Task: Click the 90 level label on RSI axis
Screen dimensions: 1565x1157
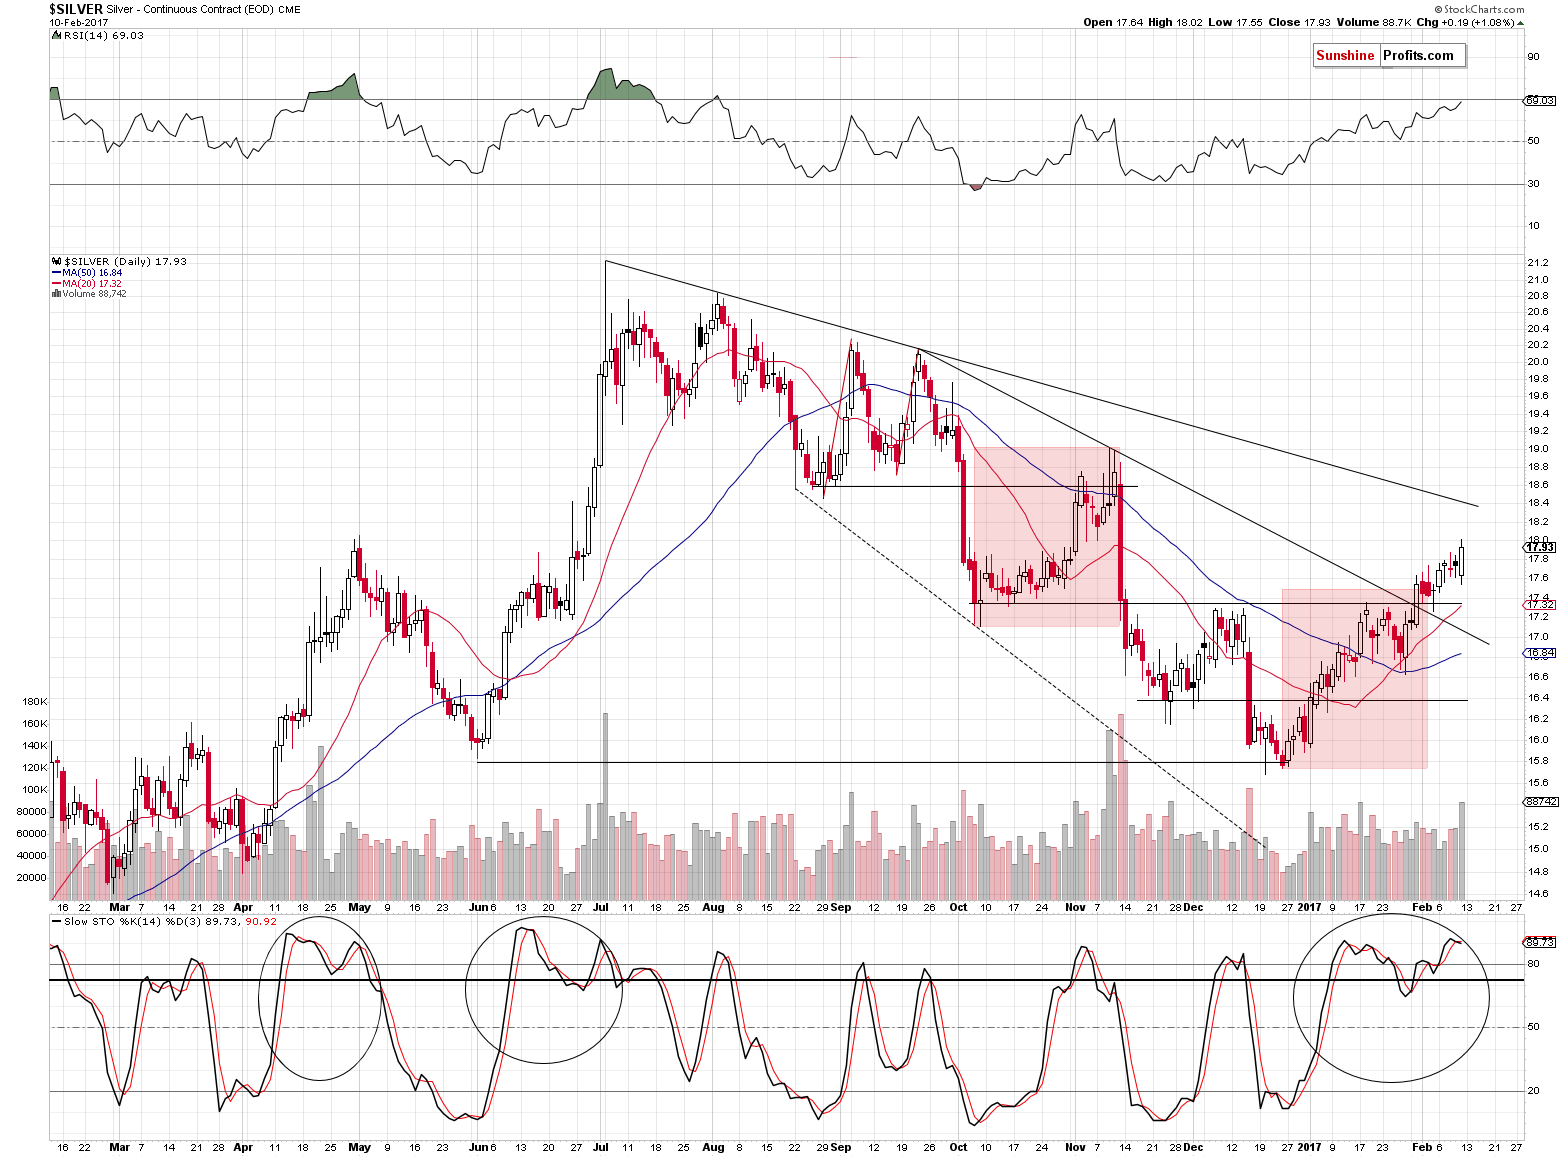Action: [1533, 57]
